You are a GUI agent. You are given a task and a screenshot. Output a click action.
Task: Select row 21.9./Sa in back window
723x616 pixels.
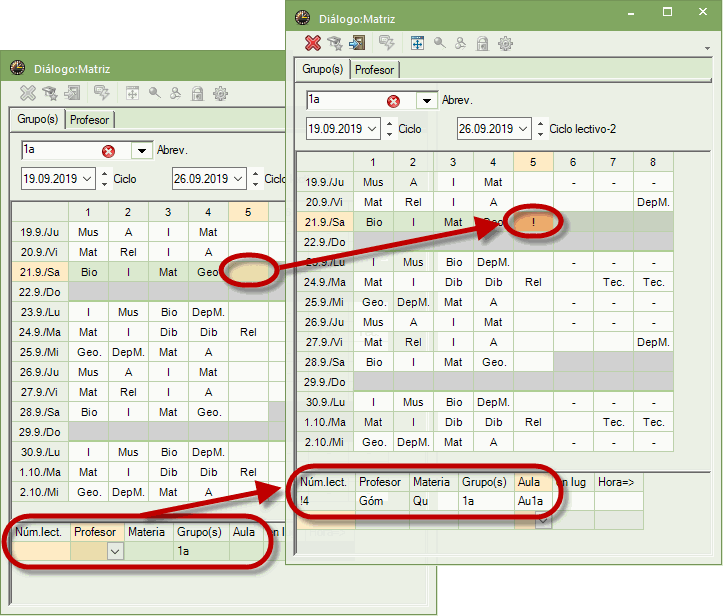40,272
